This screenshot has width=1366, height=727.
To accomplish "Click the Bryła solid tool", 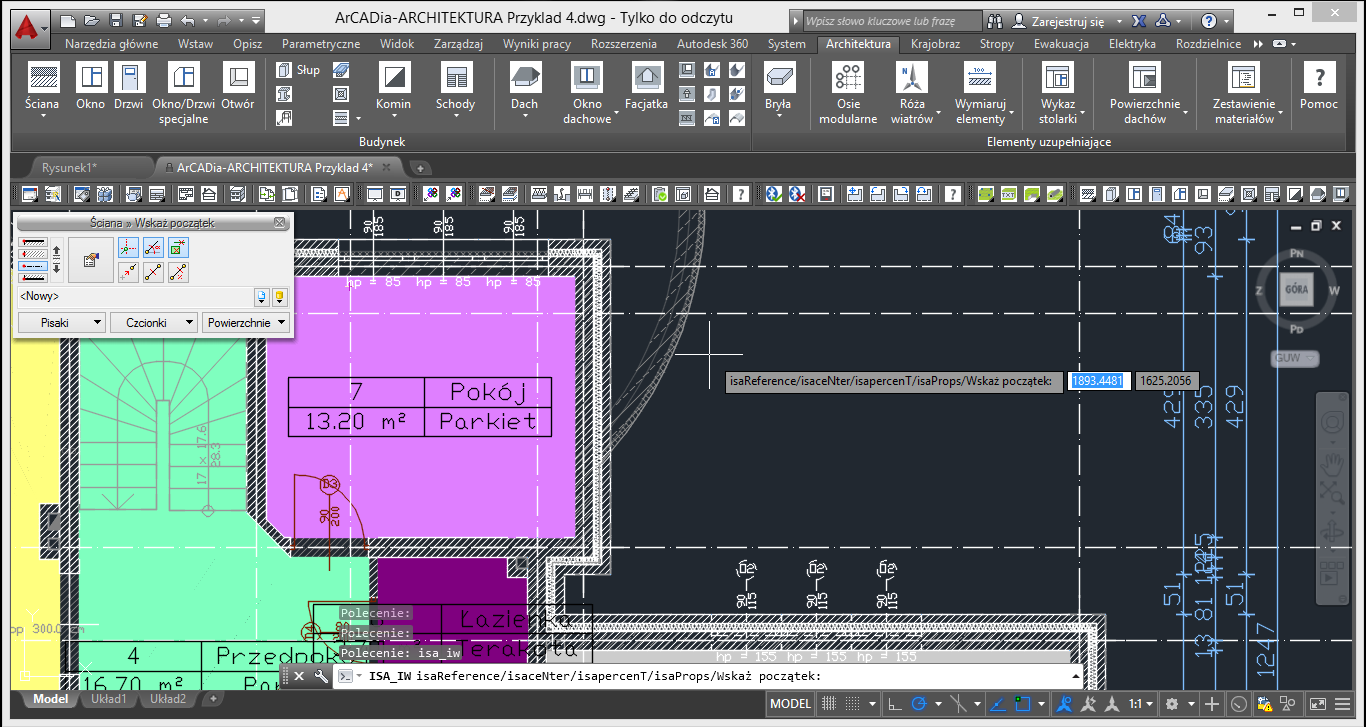I will point(778,87).
